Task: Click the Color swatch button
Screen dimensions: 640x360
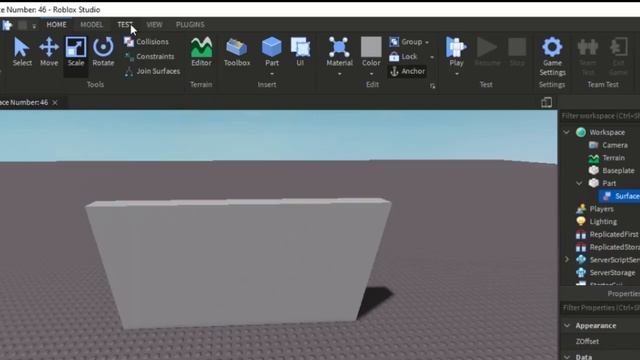Action: point(371,52)
